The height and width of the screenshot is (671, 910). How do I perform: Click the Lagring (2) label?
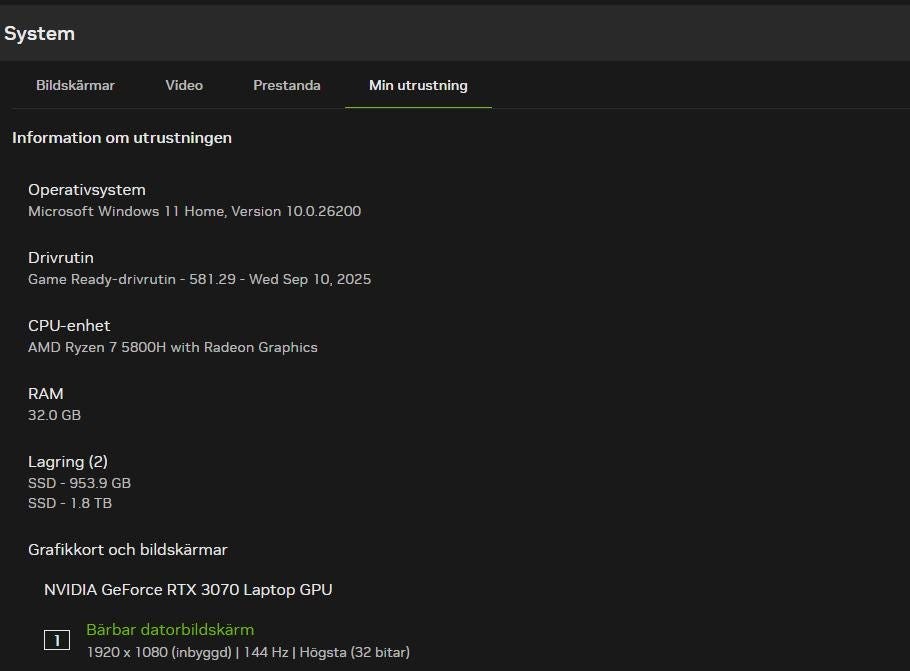point(68,462)
